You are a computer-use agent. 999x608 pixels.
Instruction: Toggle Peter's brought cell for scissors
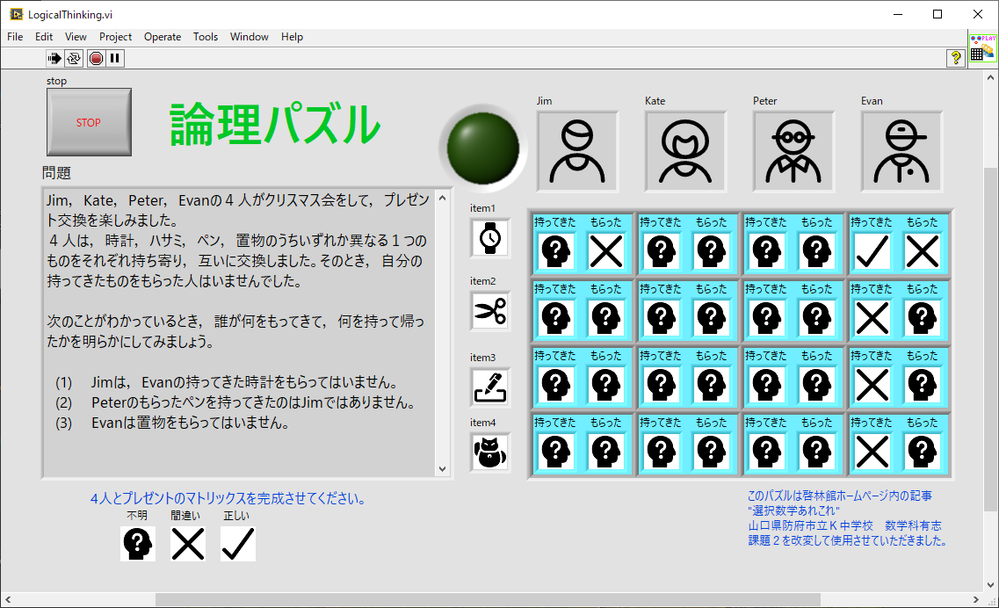[x=766, y=318]
